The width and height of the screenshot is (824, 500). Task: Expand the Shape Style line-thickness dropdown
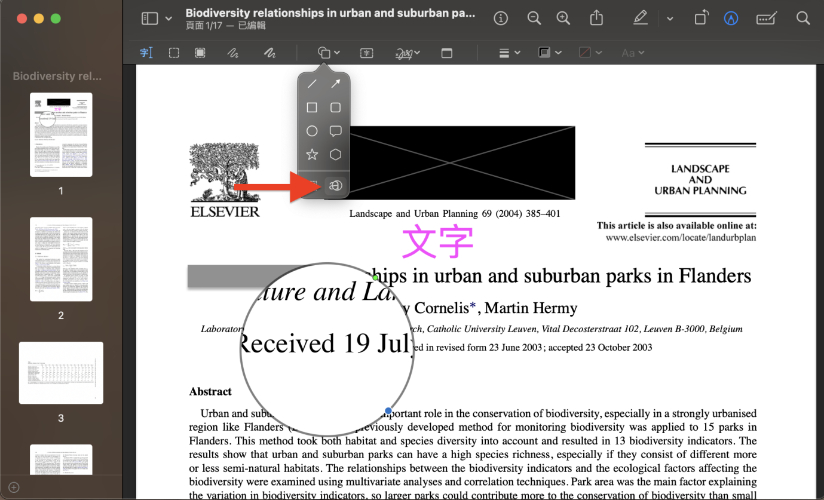click(508, 52)
